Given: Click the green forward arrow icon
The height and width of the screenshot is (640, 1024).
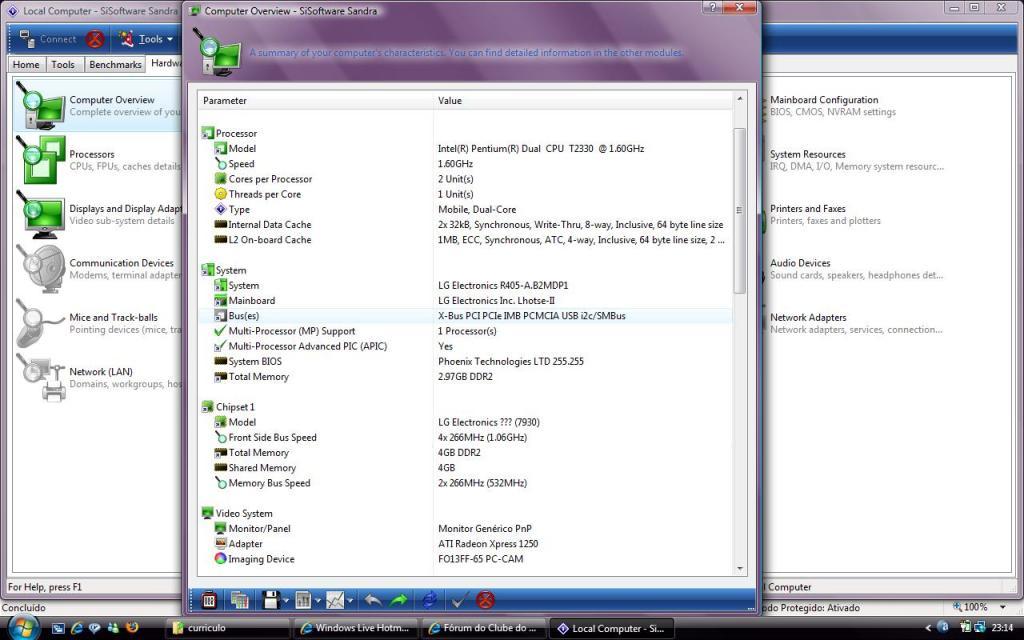Looking at the screenshot, I should pyautogui.click(x=398, y=600).
